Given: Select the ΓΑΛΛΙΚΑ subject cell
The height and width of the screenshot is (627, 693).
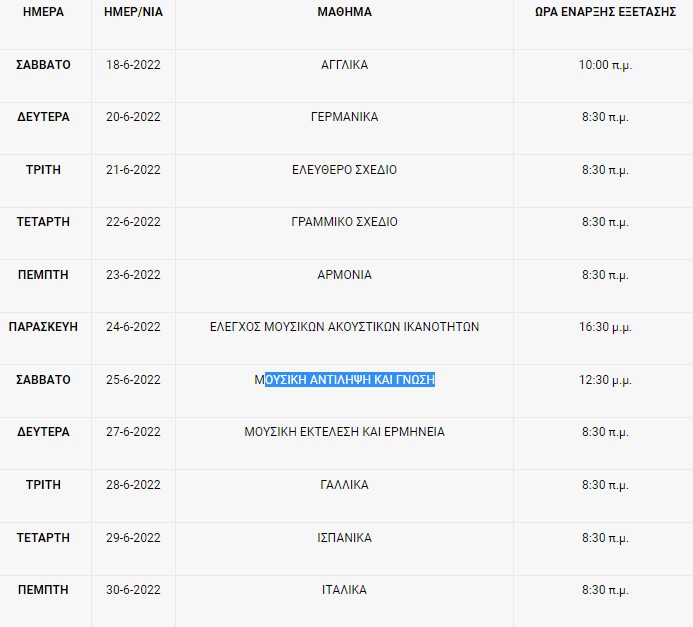Looking at the screenshot, I should pyautogui.click(x=344, y=485).
